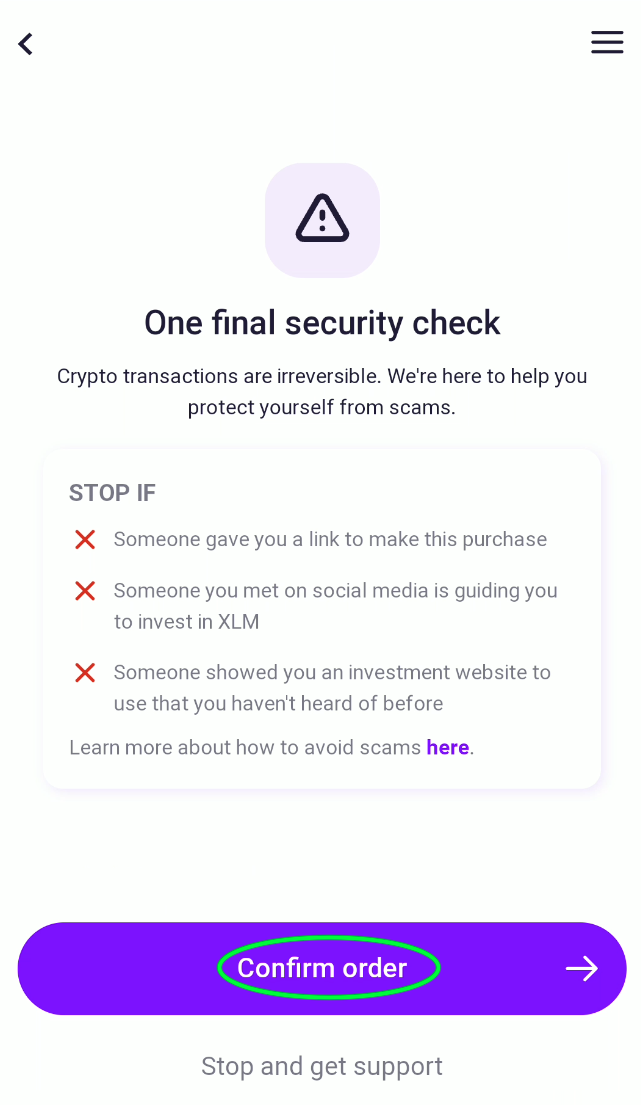The height and width of the screenshot is (1105, 641).
Task: Go back using the top-left arrow
Action: pos(26,44)
